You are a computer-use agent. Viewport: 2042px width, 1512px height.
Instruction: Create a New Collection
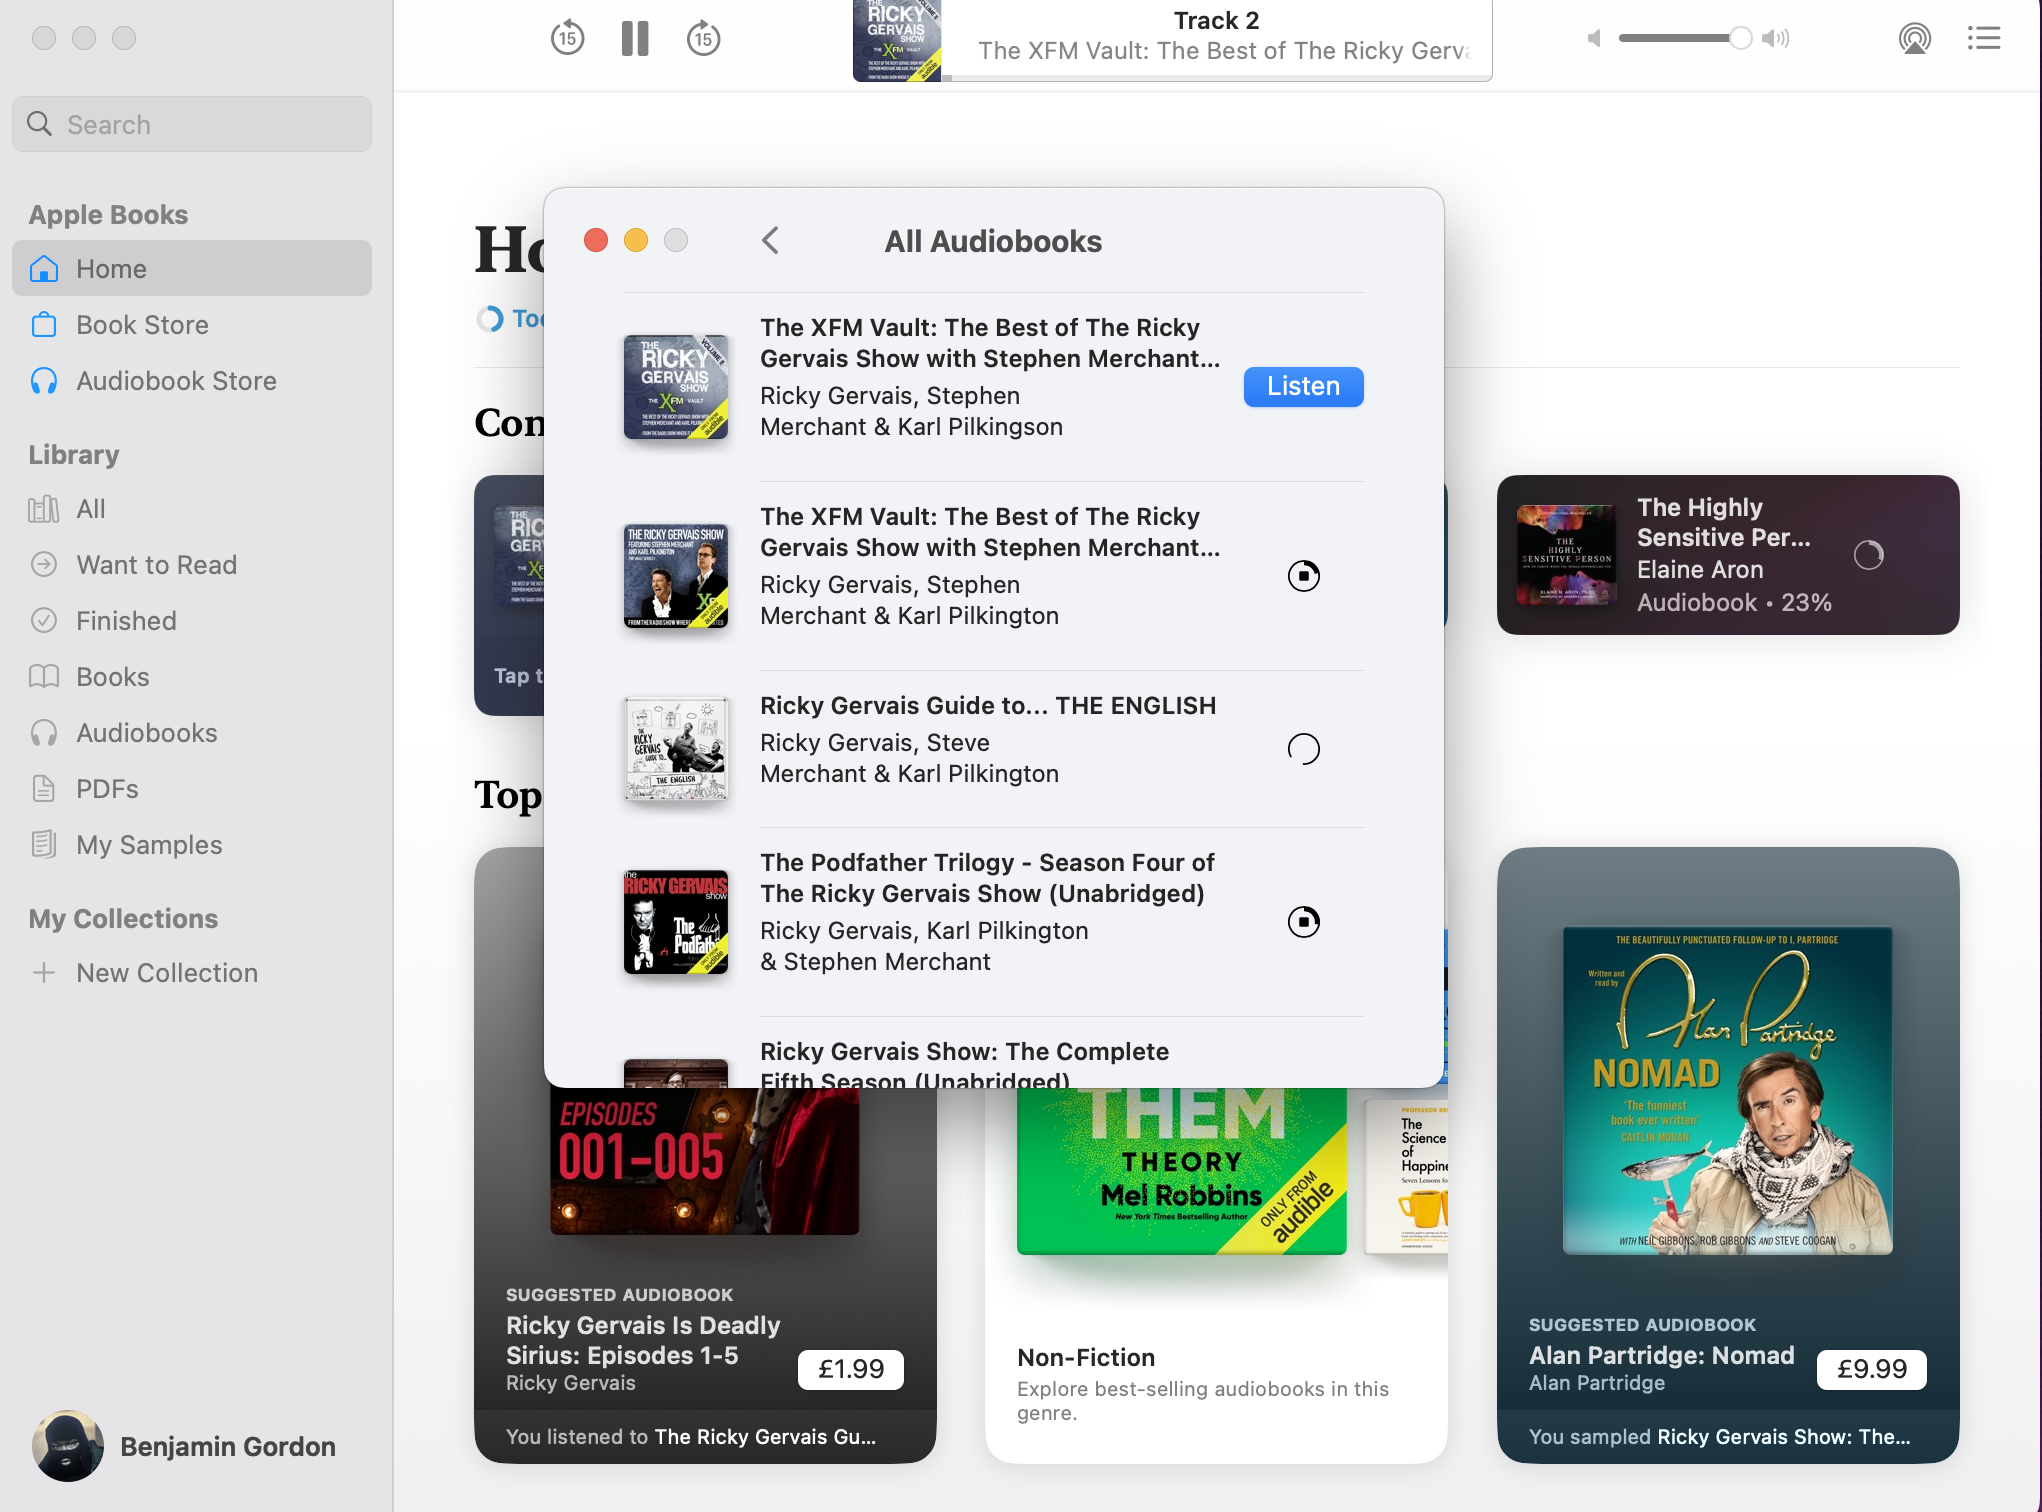(x=166, y=973)
